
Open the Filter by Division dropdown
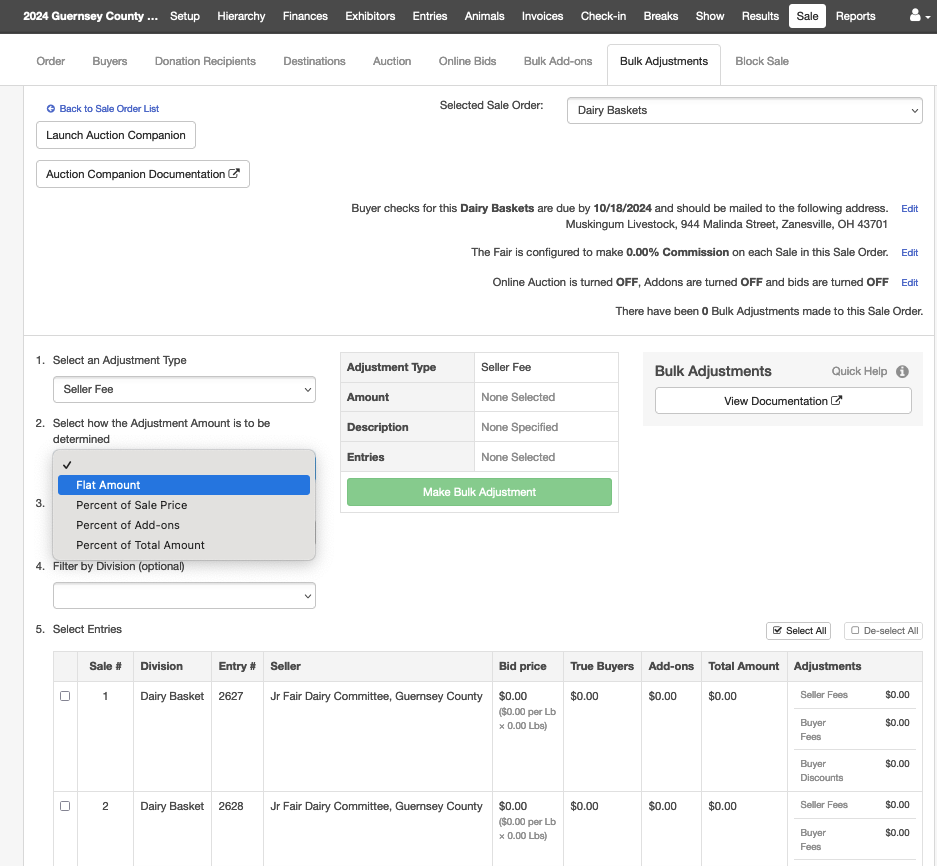[184, 596]
